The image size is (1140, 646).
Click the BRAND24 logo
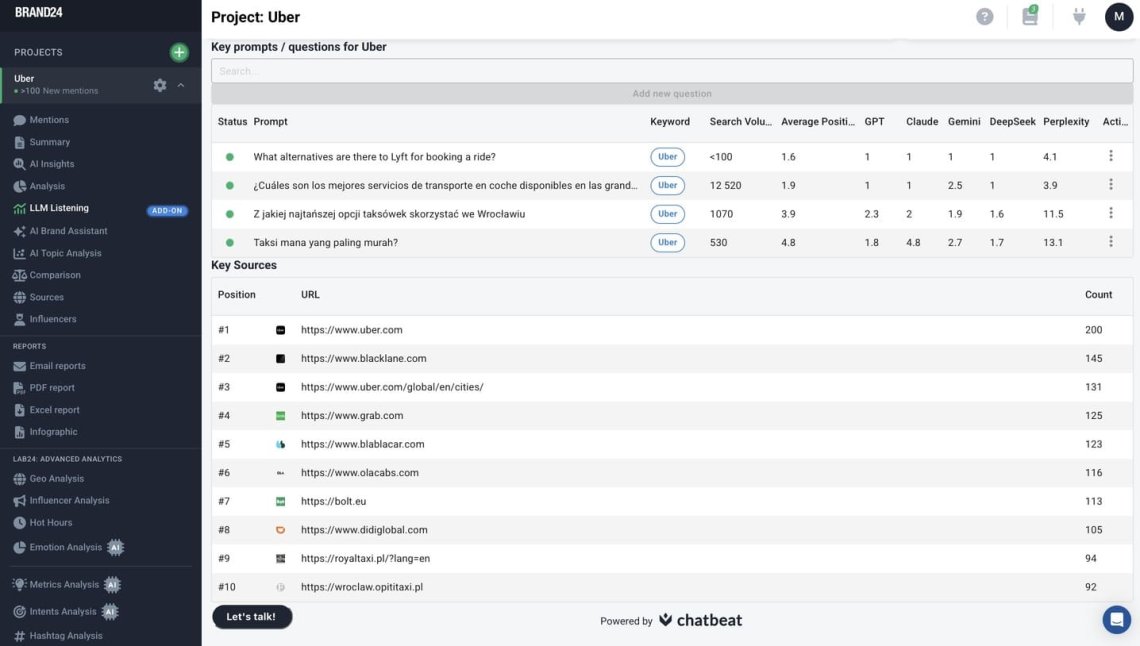(x=39, y=12)
